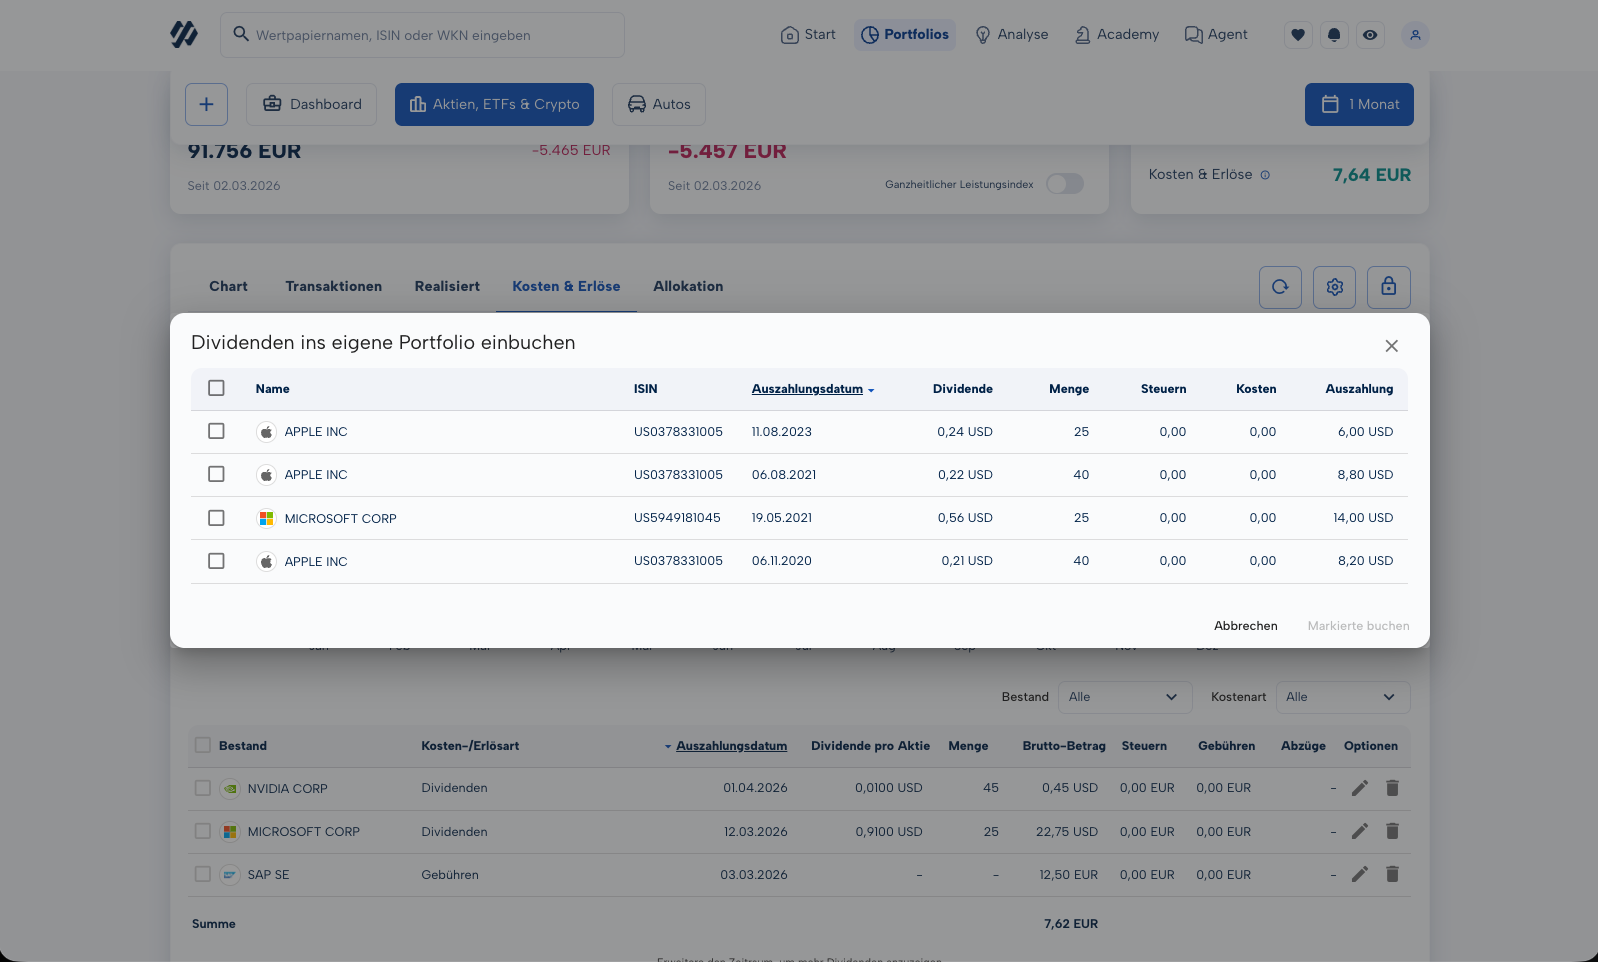Check the APPLE INC 06.11.2020 row
Viewport: 1598px width, 962px height.
tap(216, 561)
